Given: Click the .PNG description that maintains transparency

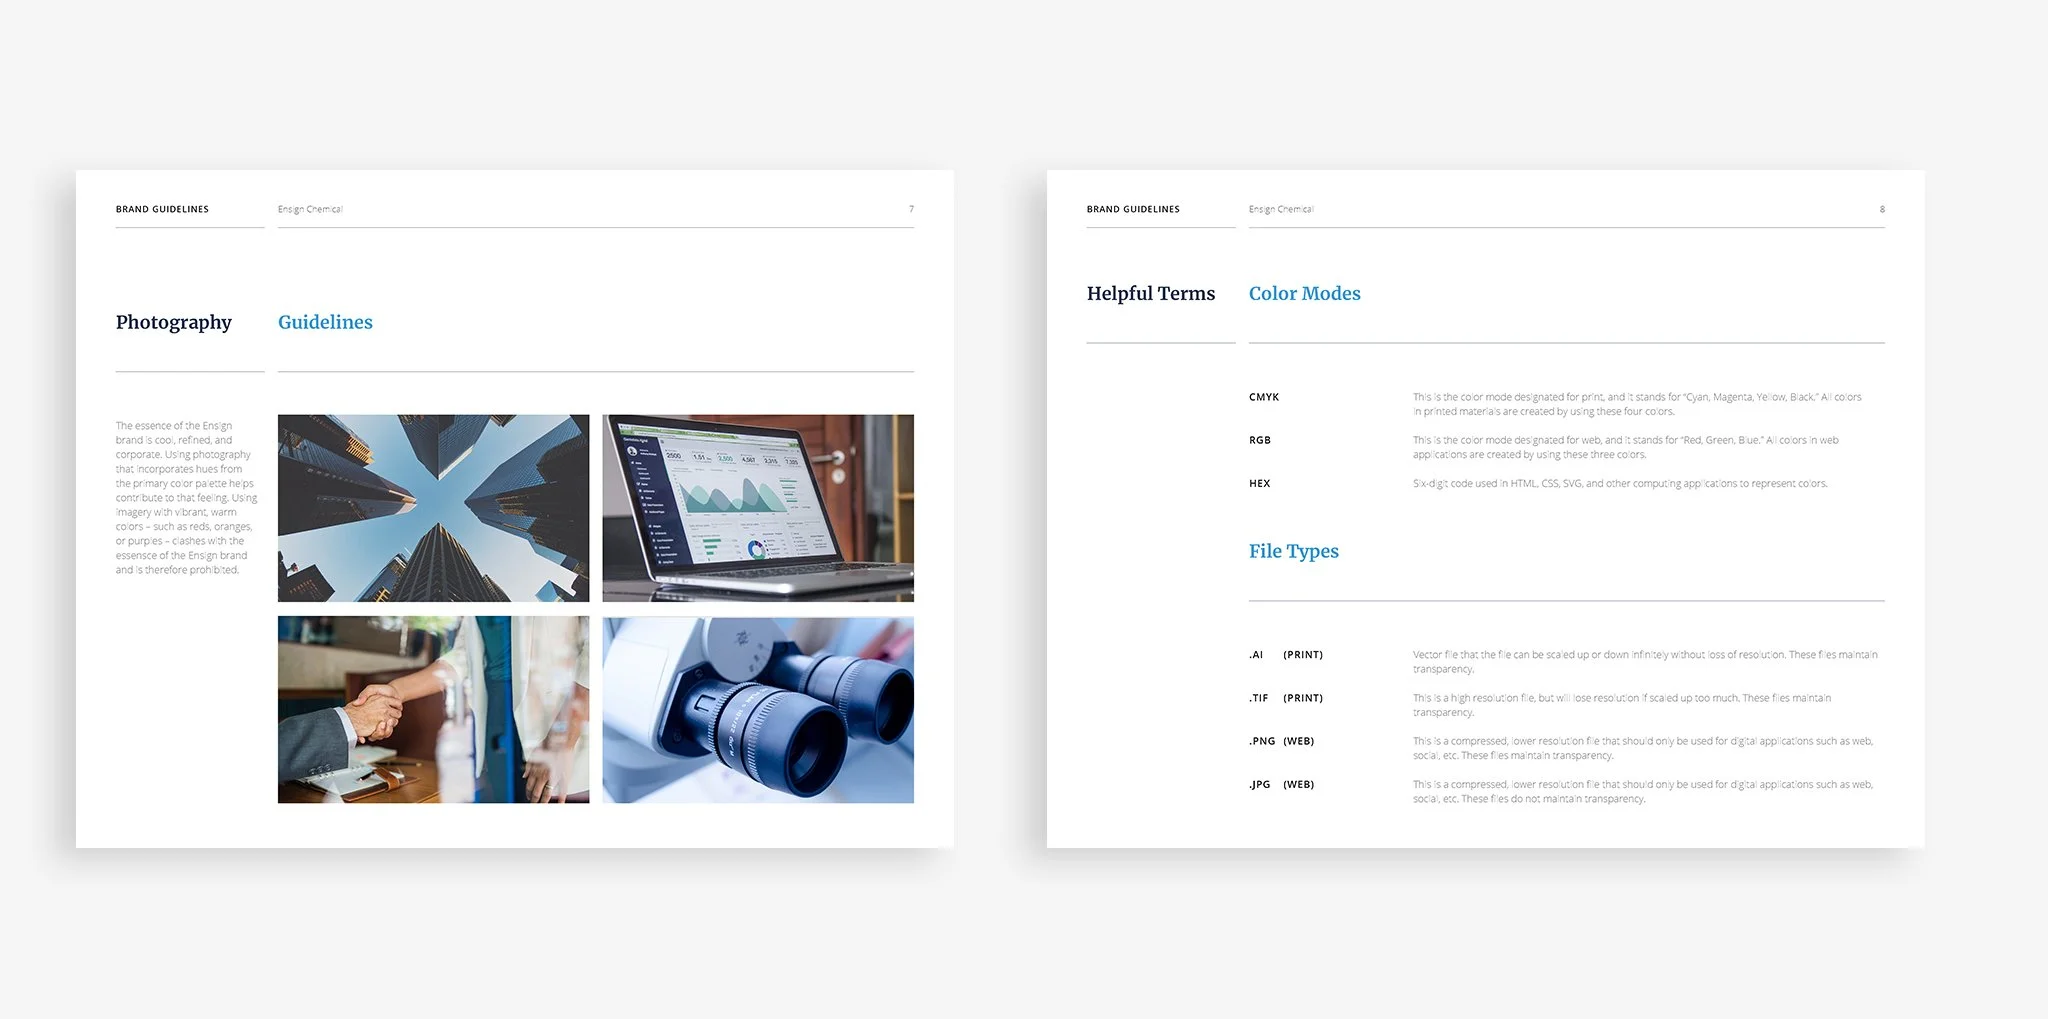Looking at the screenshot, I should [x=1643, y=748].
